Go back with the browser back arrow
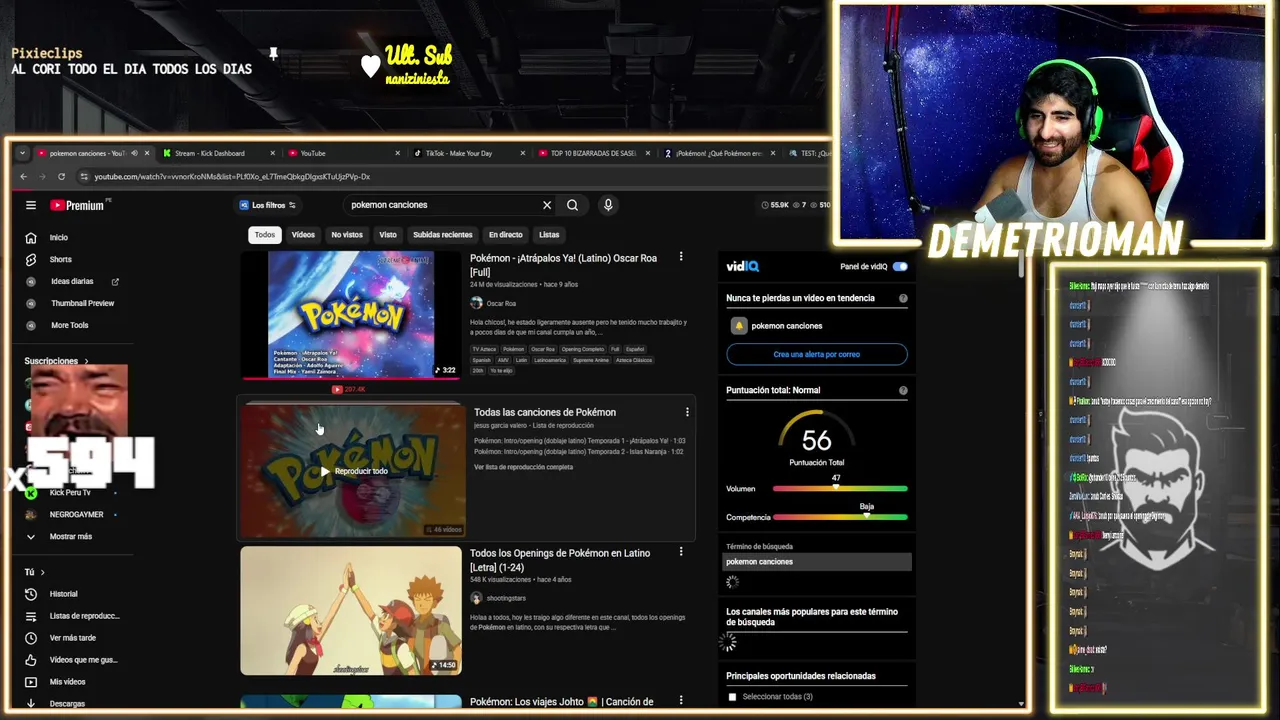Viewport: 1280px width, 720px height. [23, 177]
